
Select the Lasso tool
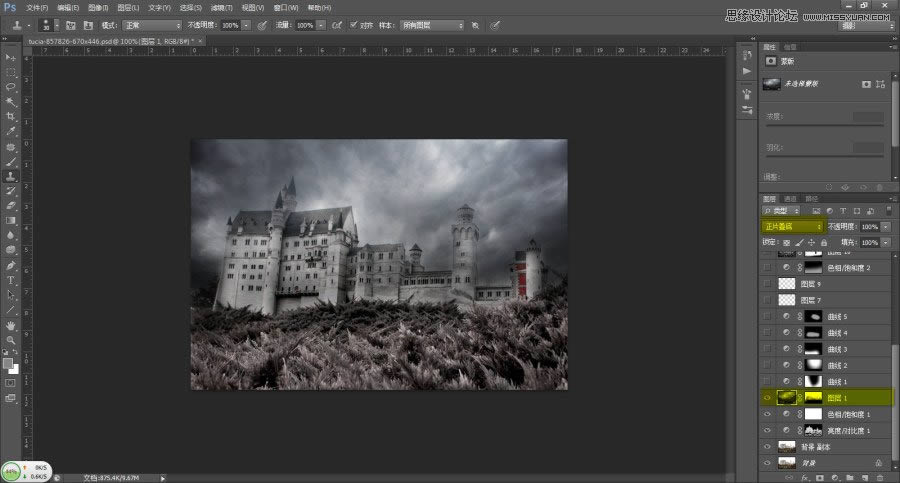click(11, 87)
